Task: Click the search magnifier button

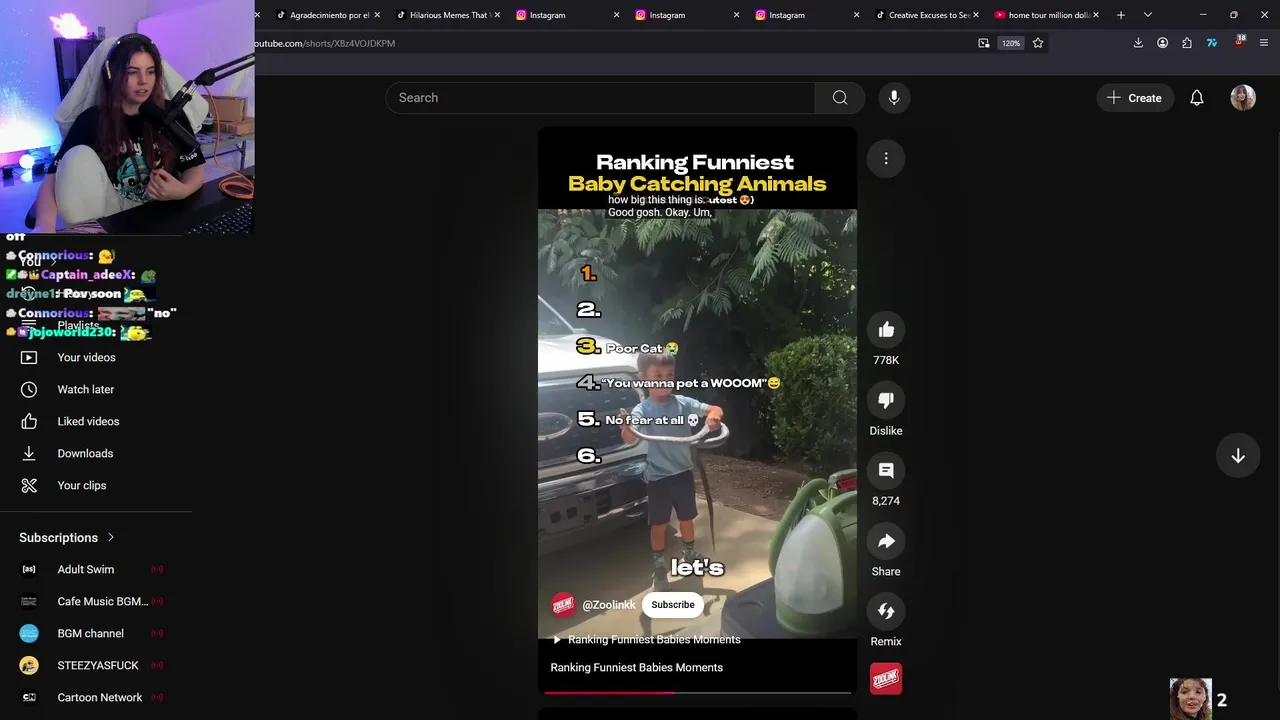Action: click(x=840, y=97)
